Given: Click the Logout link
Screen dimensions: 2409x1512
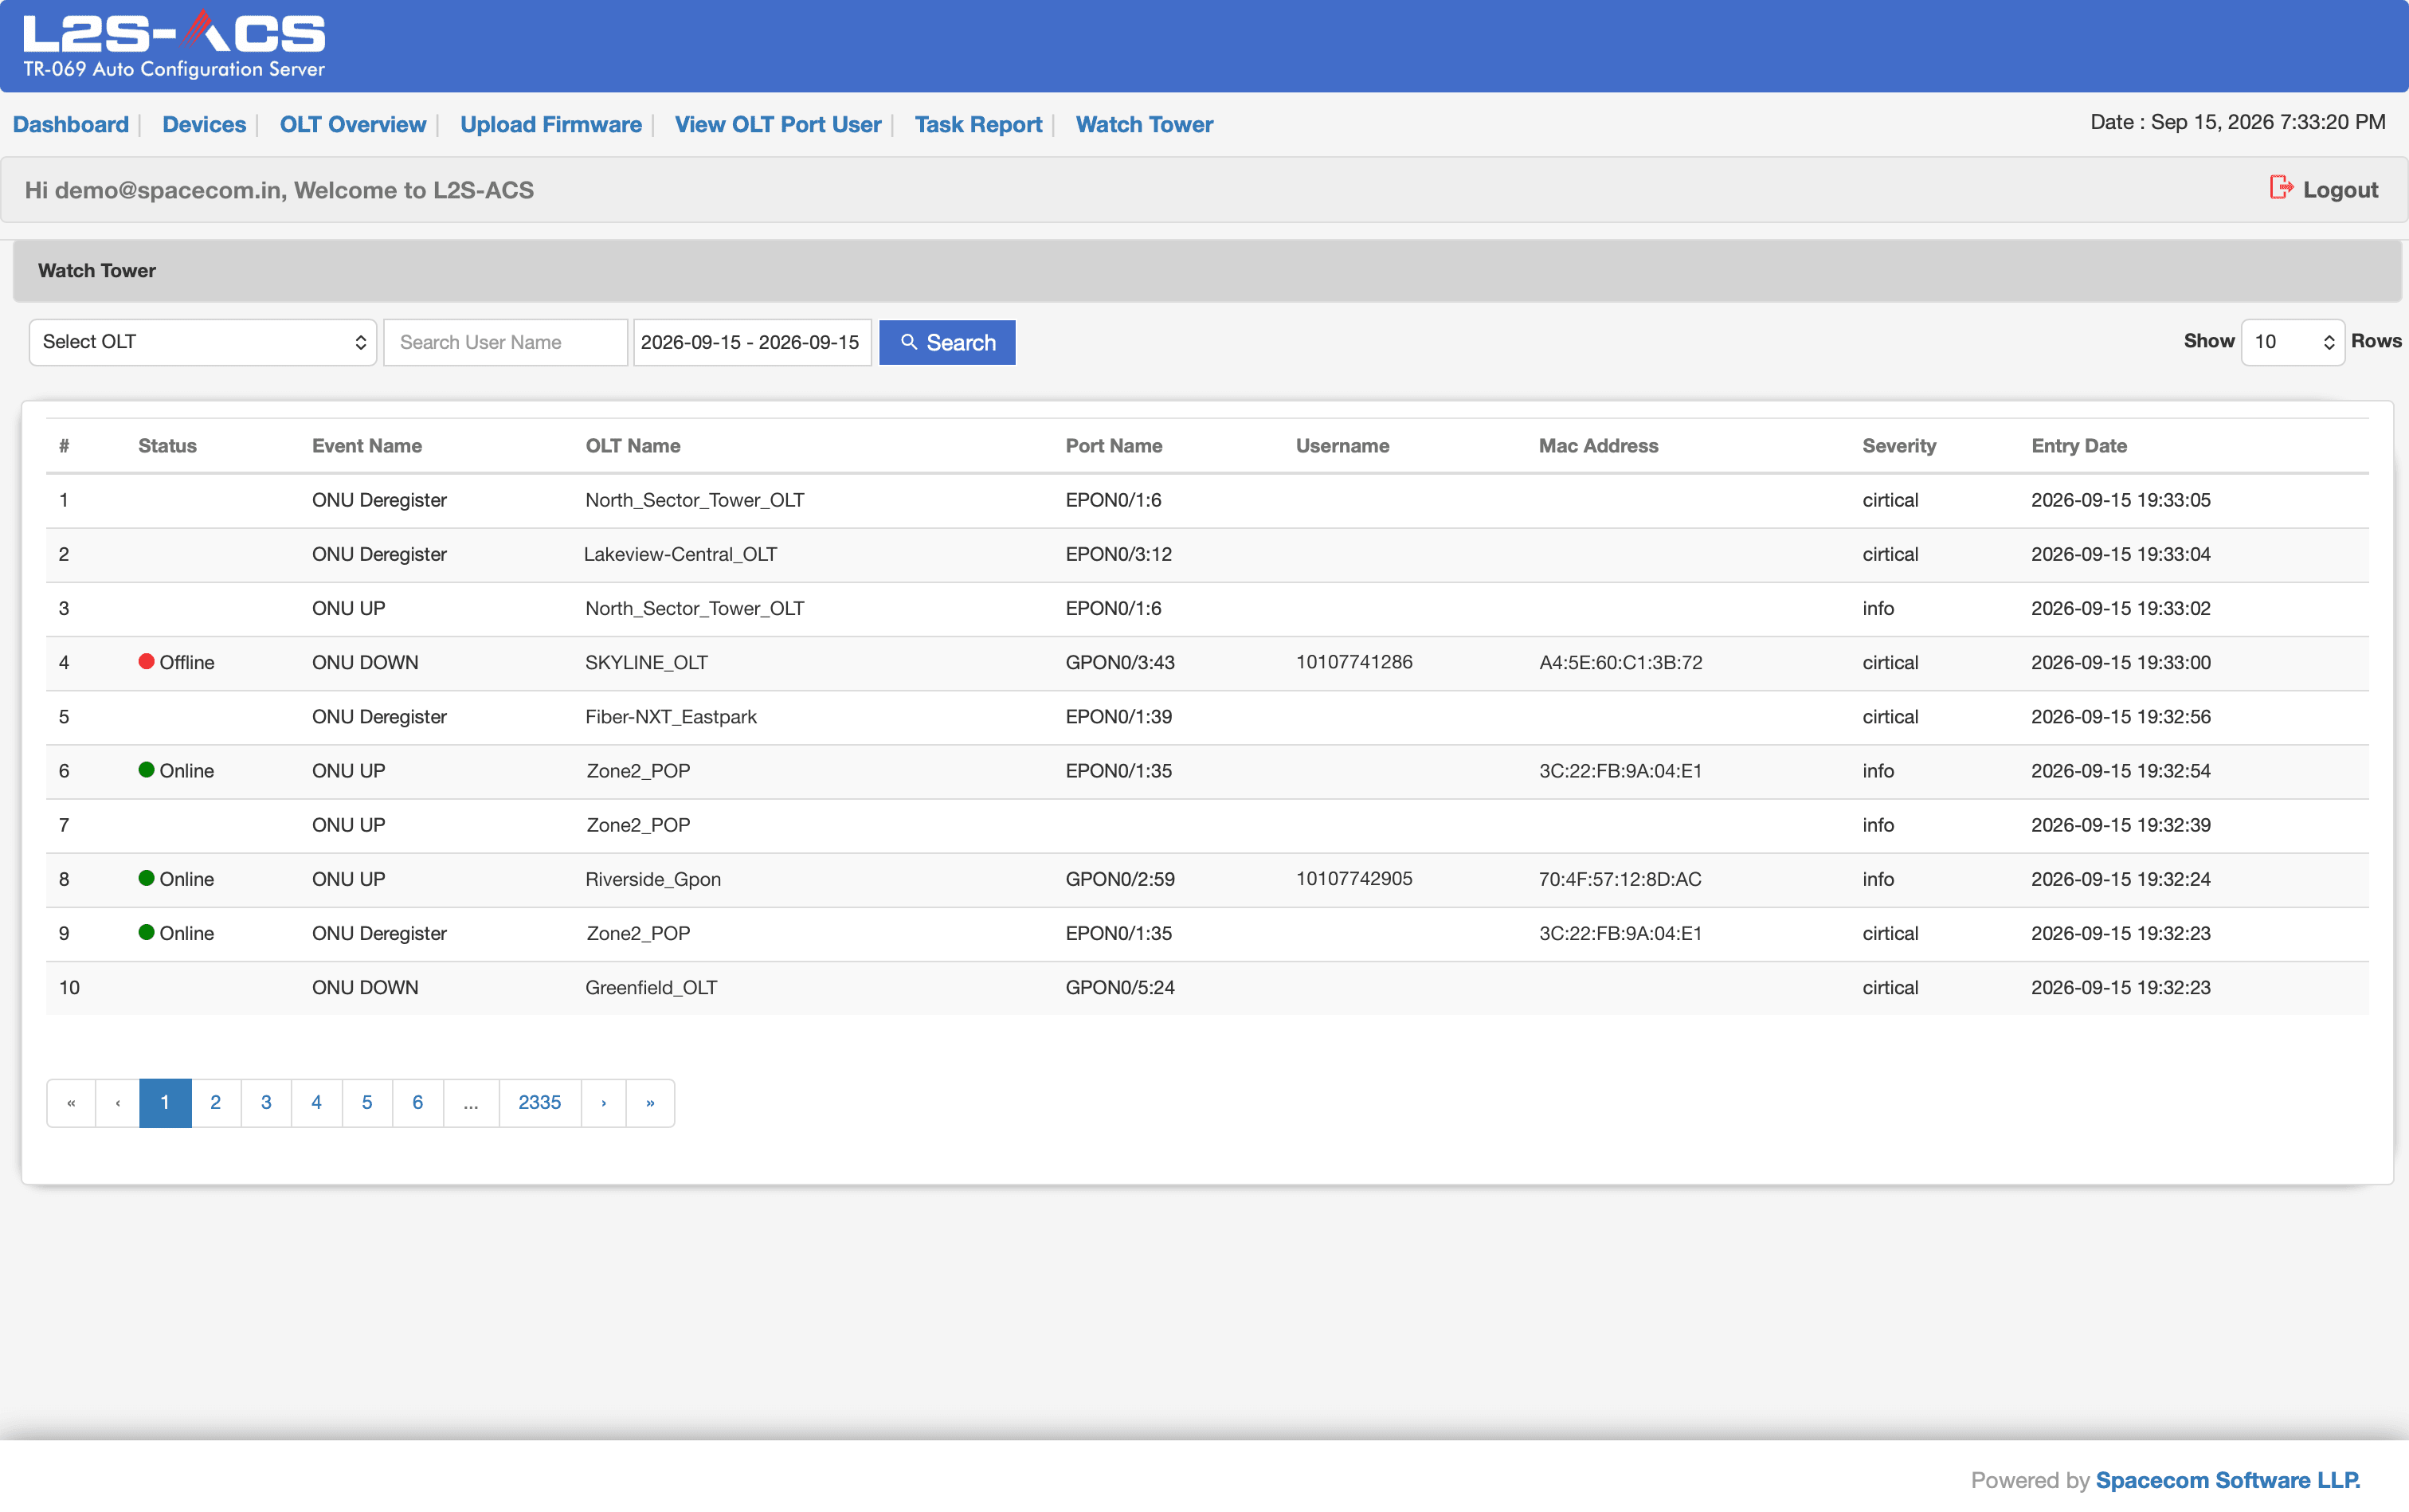Looking at the screenshot, I should (x=2340, y=189).
